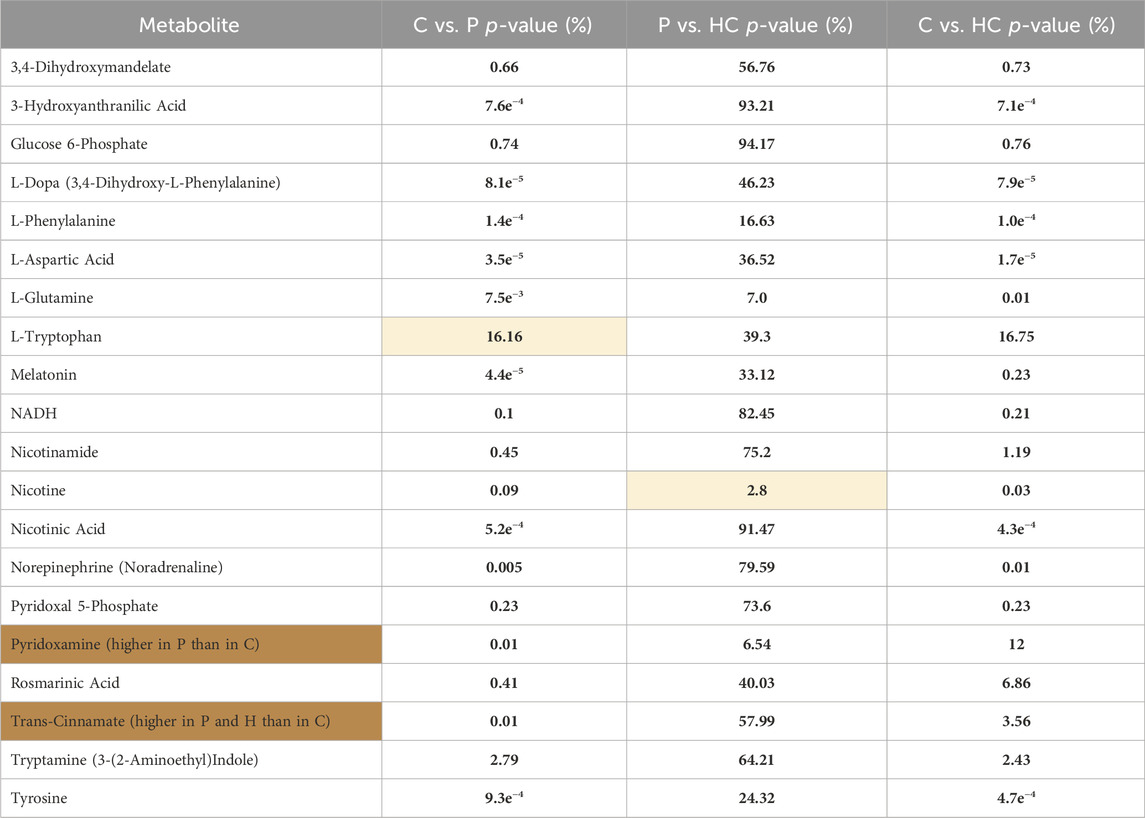Select the L-Dopa metabolite name
Image resolution: width=1145 pixels, height=818 pixels.
click(x=145, y=183)
